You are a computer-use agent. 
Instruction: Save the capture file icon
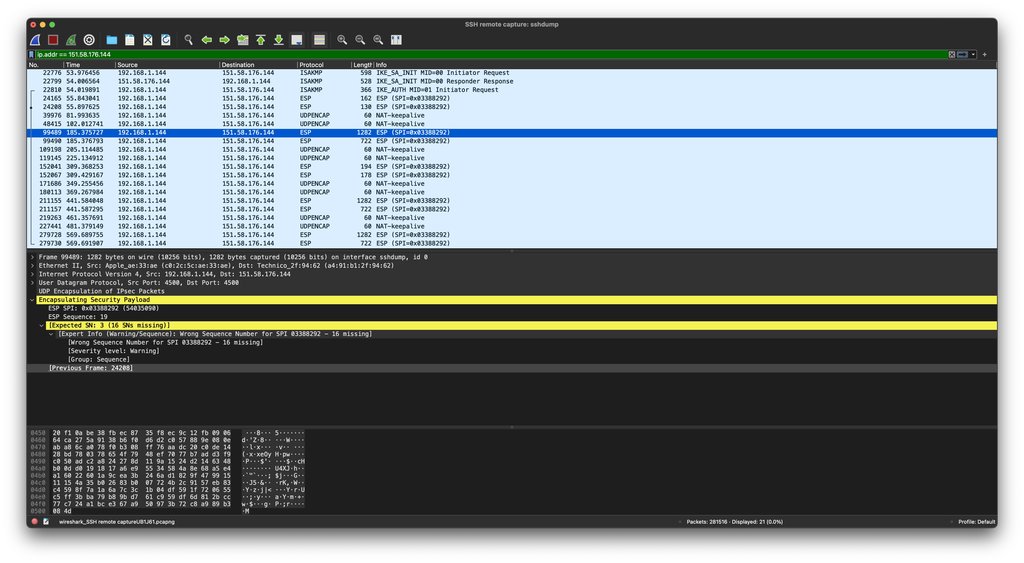click(130, 40)
